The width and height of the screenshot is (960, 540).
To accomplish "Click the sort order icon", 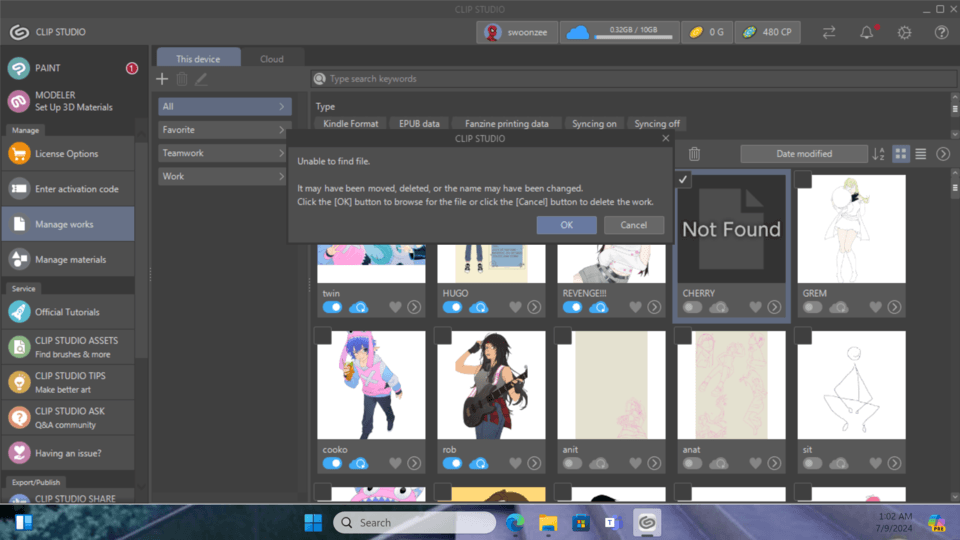I will point(878,154).
